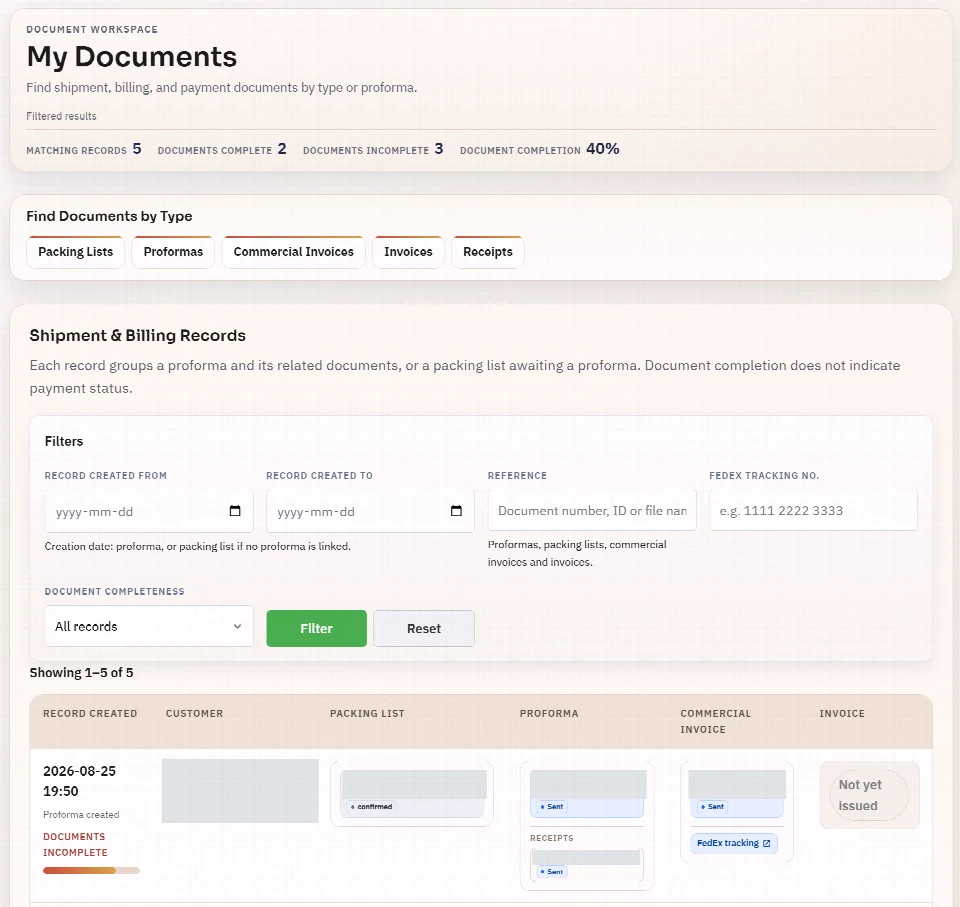The height and width of the screenshot is (907, 960).
Task: Open the Packing Lists document type
Action: click(x=75, y=252)
